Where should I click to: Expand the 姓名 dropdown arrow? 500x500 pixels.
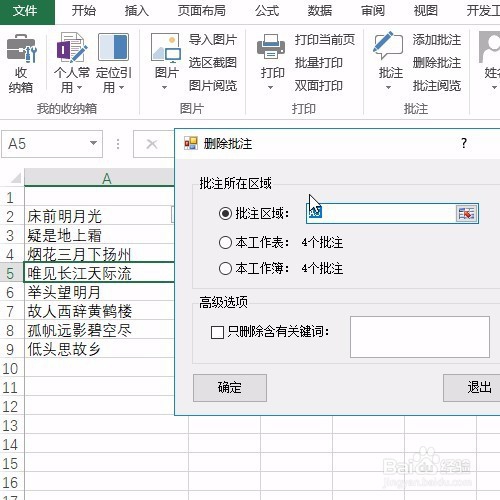[494, 88]
